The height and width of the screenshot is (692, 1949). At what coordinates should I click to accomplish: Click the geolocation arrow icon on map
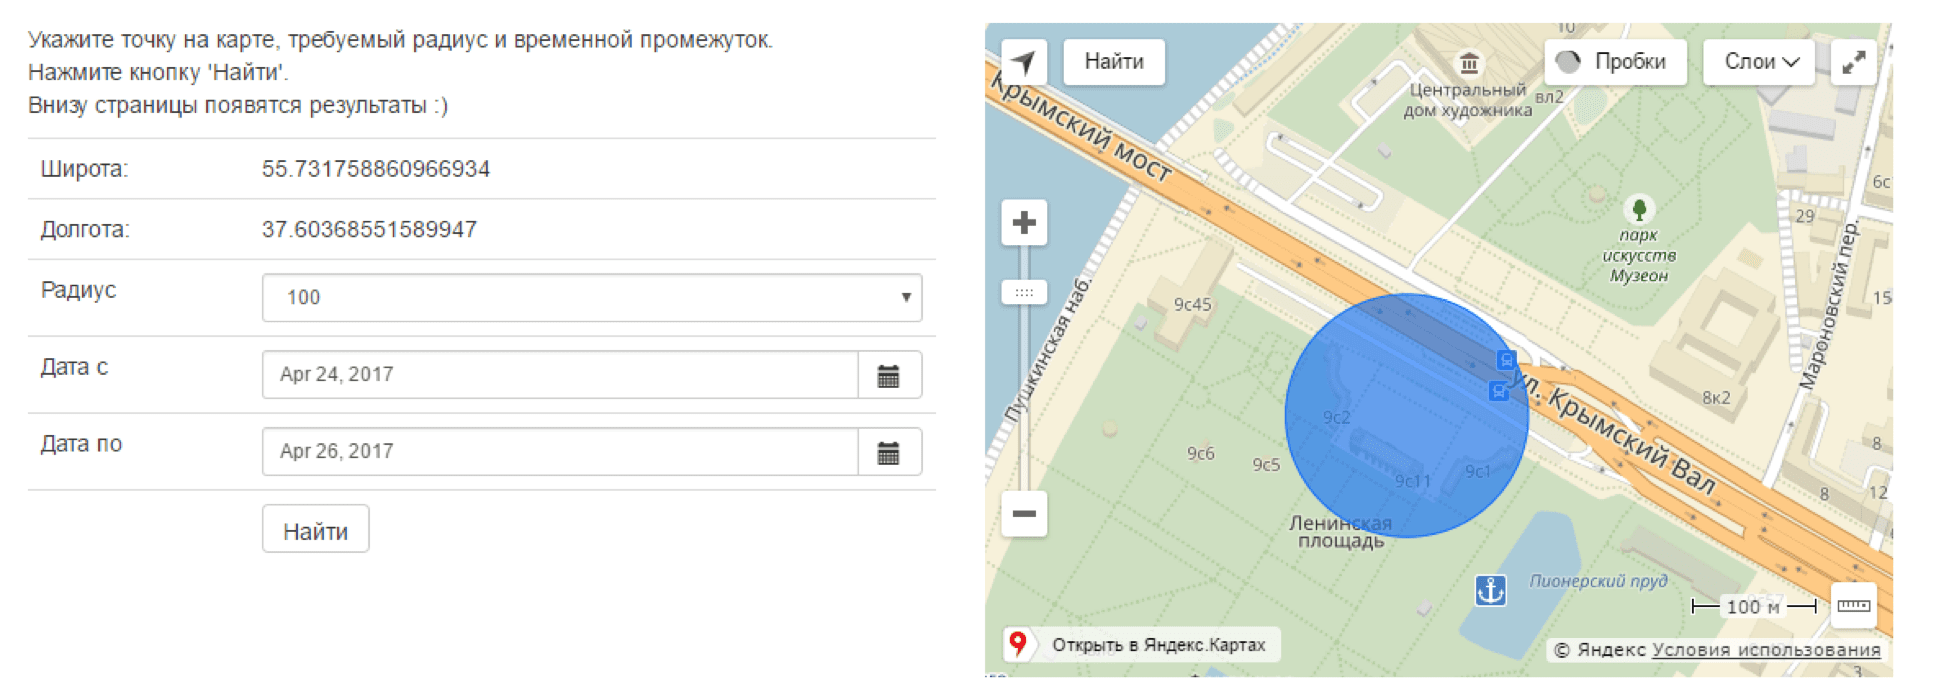tap(1023, 62)
